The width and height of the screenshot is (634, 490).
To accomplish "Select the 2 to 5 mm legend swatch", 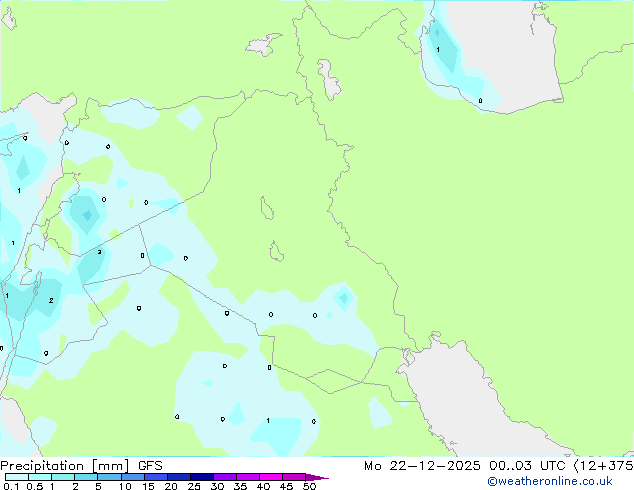I will coord(86,477).
